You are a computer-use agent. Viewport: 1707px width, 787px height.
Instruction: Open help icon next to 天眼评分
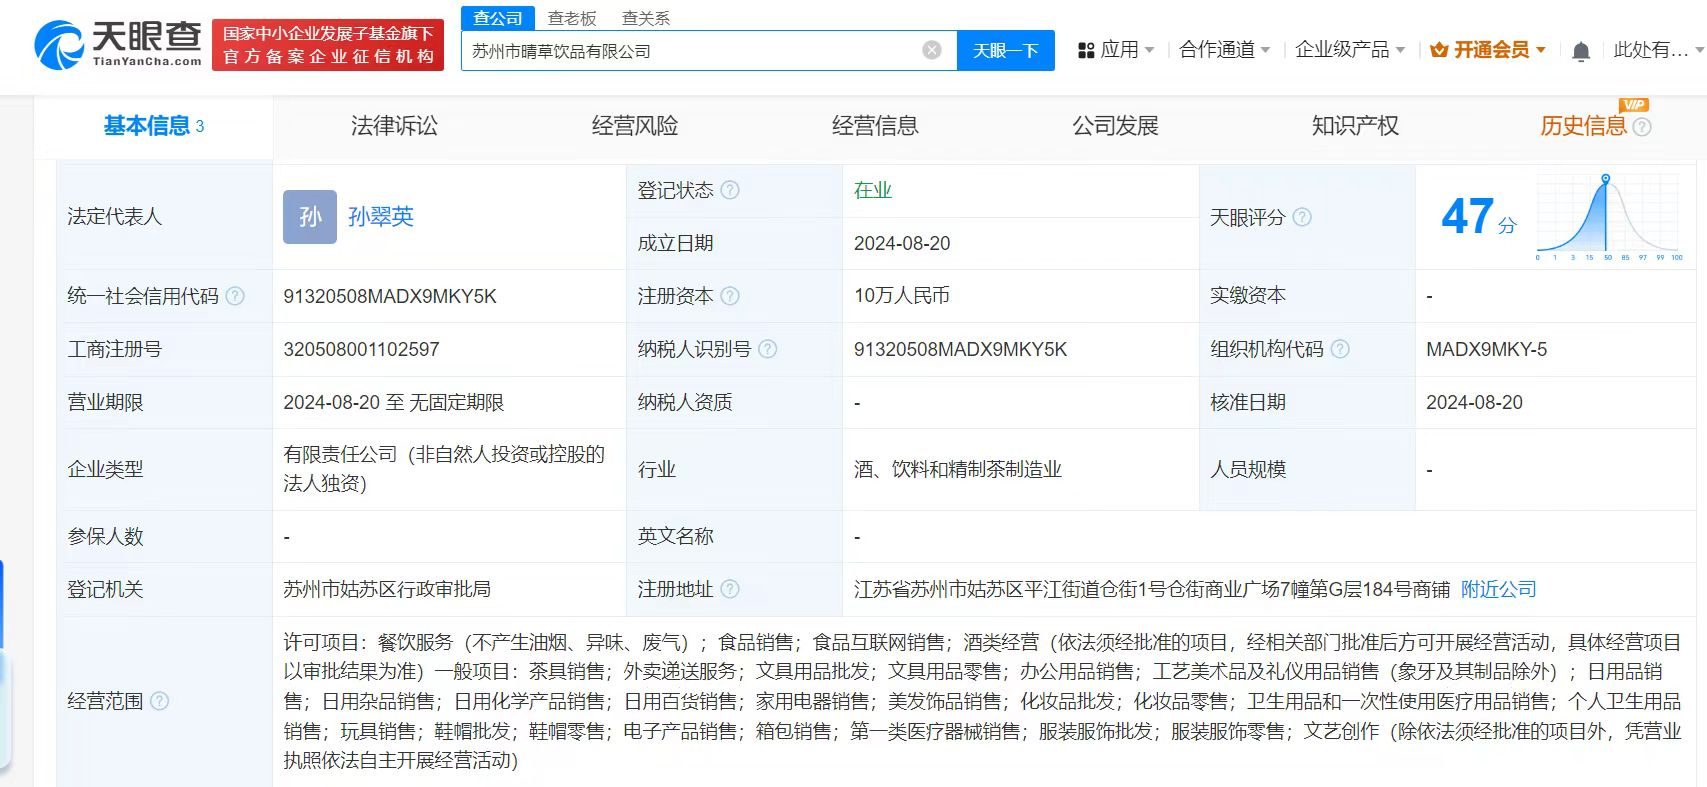pyautogui.click(x=1302, y=217)
